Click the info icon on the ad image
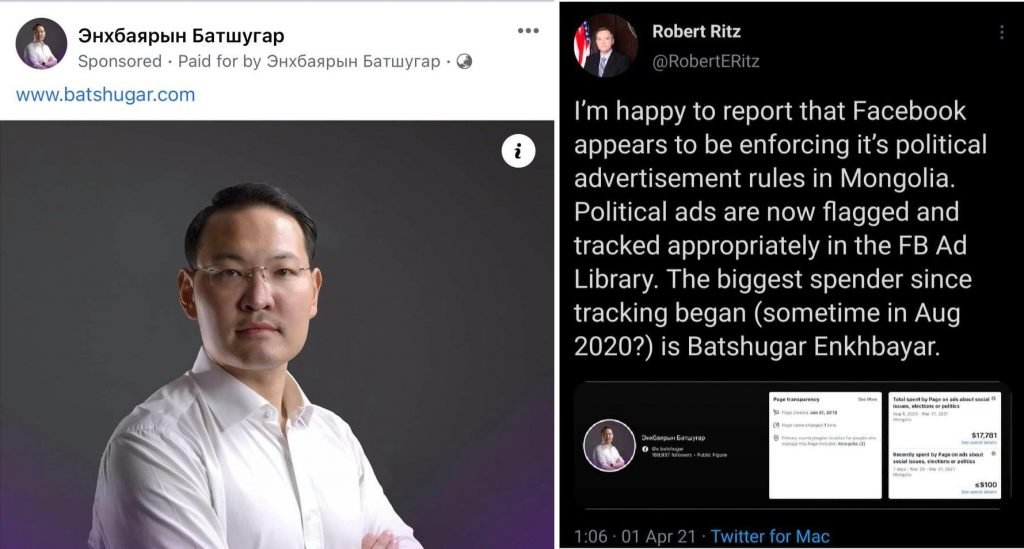Image resolution: width=1024 pixels, height=549 pixels. pos(519,151)
